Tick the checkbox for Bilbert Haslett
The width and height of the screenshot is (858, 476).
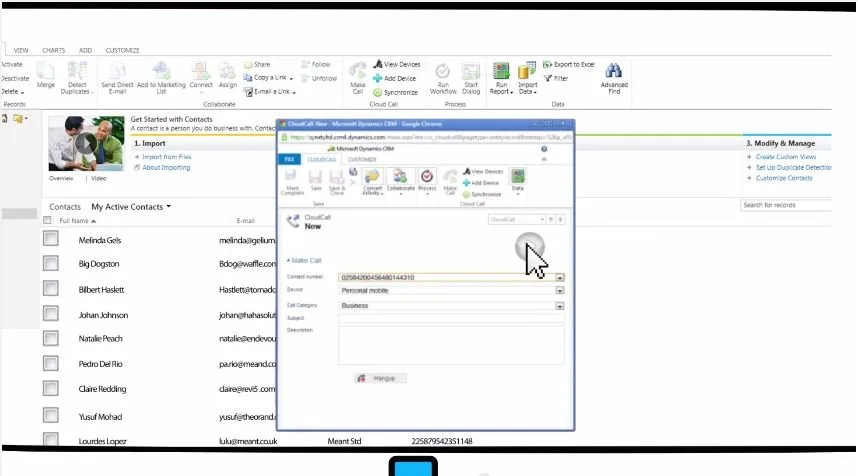coord(51,288)
